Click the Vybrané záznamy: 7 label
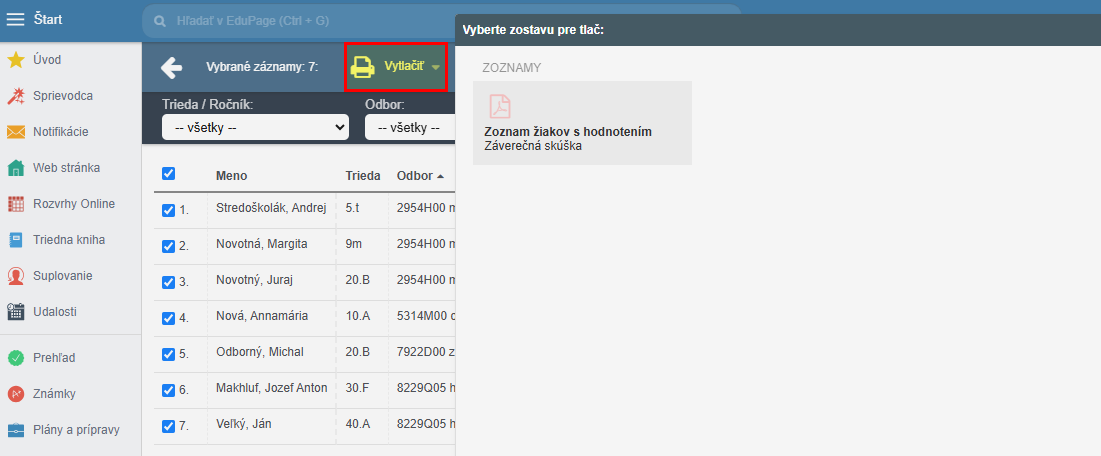The image size is (1101, 456). (262, 67)
